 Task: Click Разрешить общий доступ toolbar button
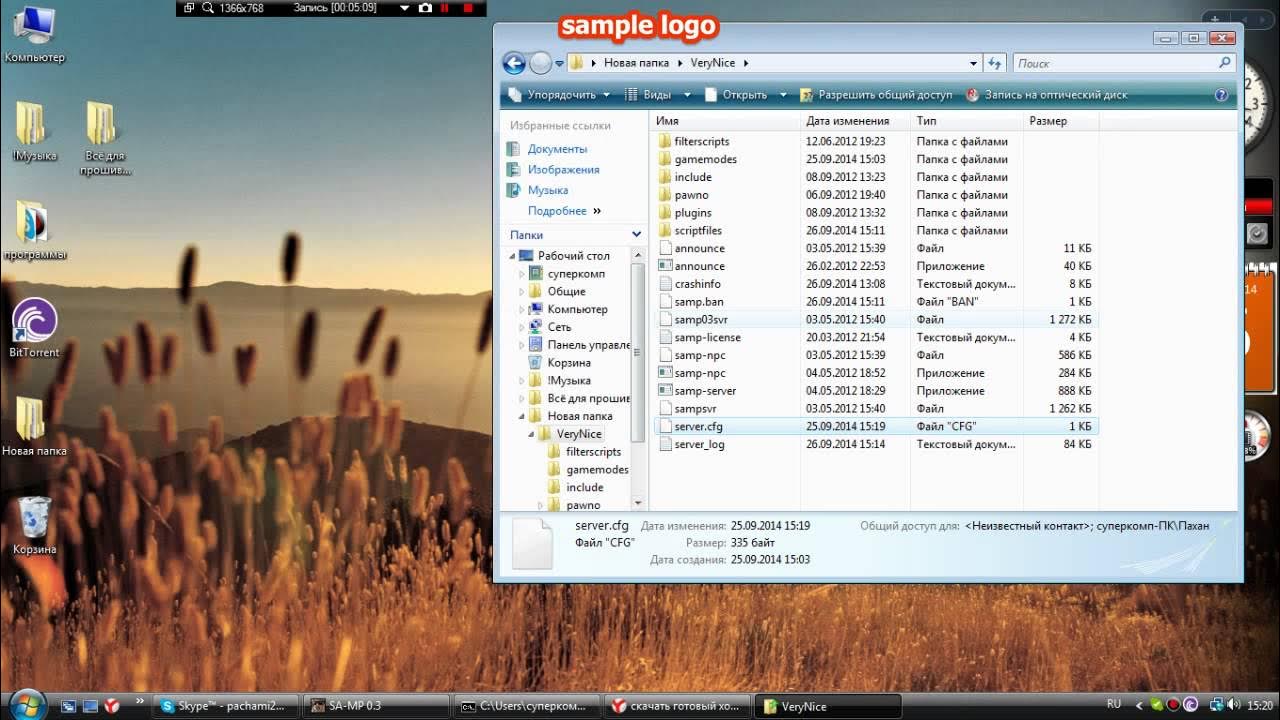coord(876,95)
